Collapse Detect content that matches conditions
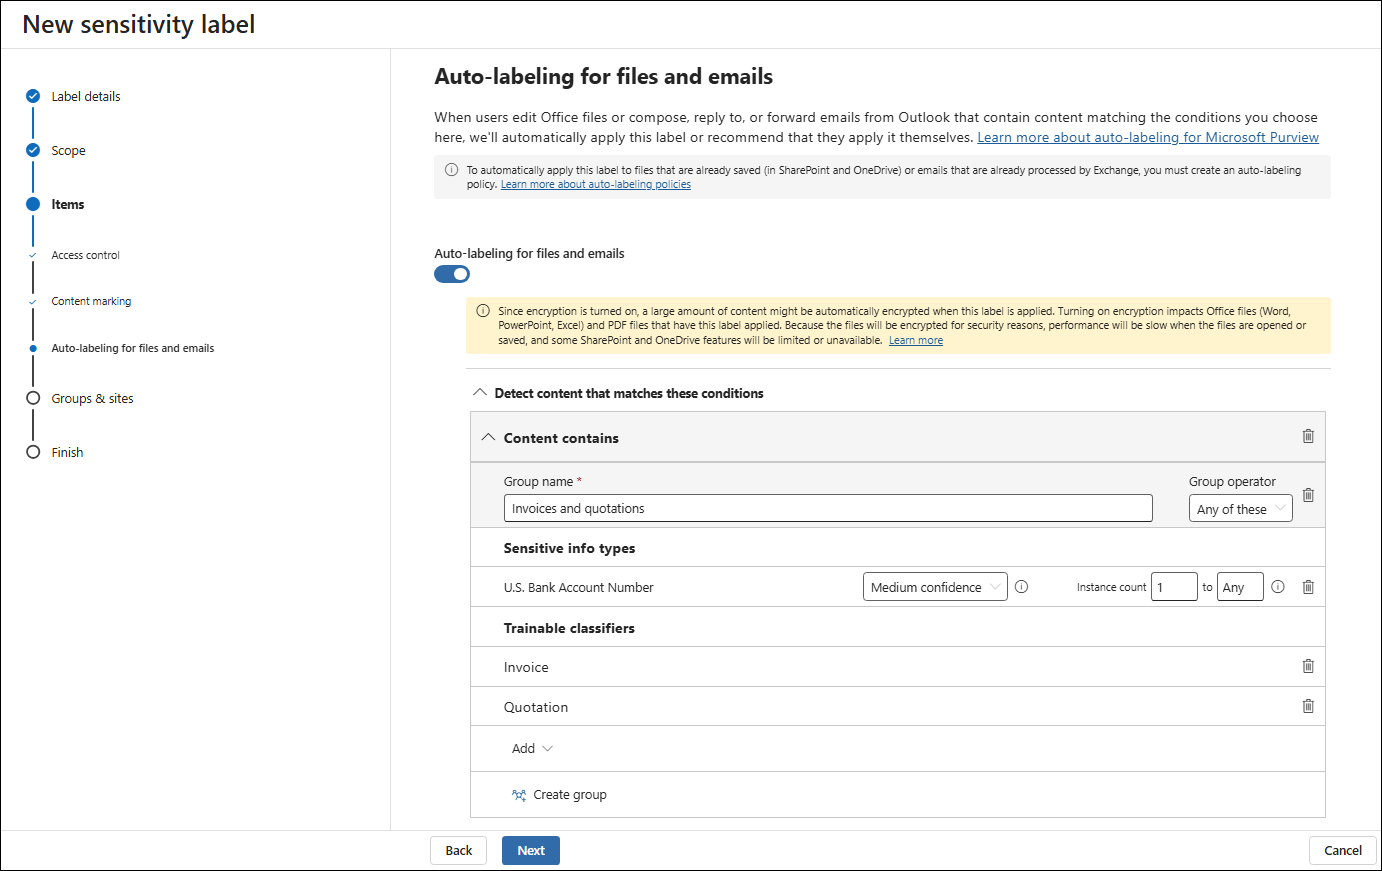Viewport: 1382px width, 871px height. click(x=480, y=393)
